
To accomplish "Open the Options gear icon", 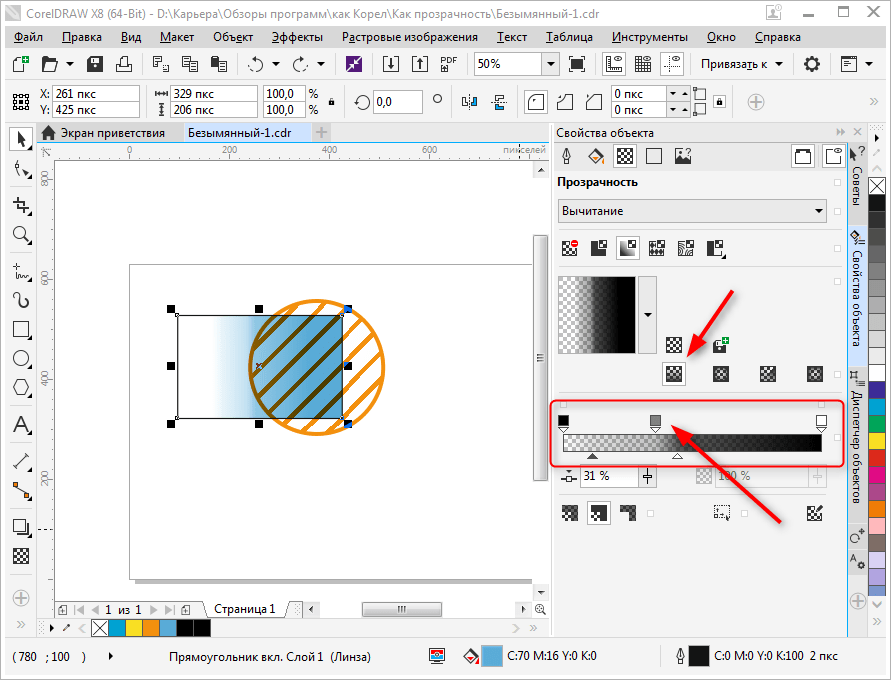I will point(812,64).
